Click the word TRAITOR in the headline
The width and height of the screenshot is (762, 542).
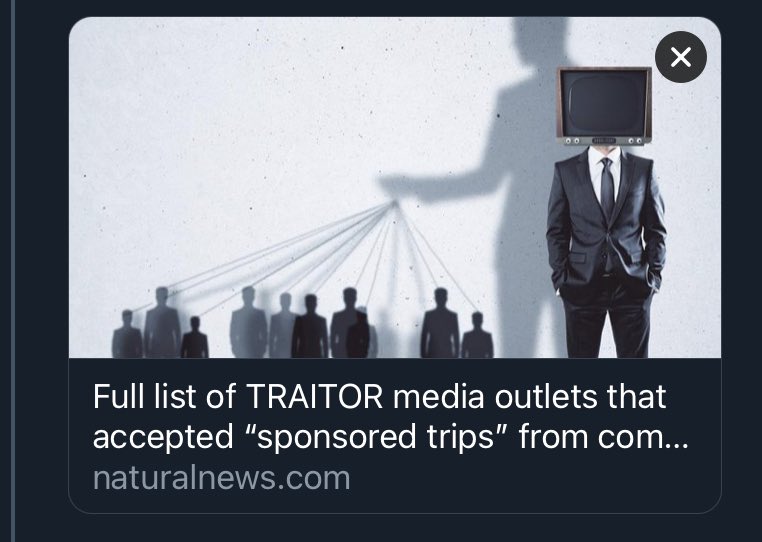[x=315, y=397]
